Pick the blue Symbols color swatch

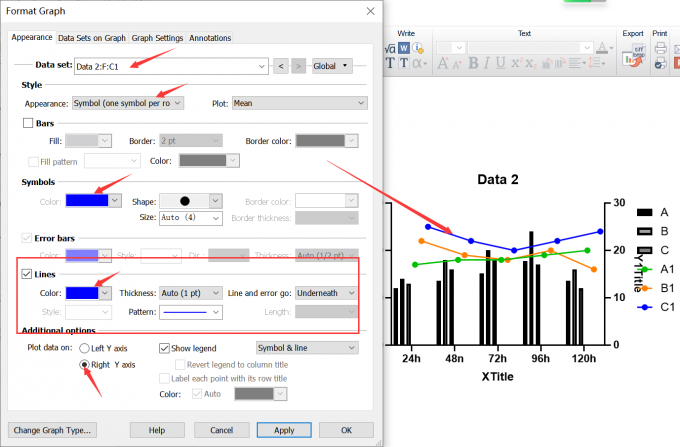tap(88, 201)
